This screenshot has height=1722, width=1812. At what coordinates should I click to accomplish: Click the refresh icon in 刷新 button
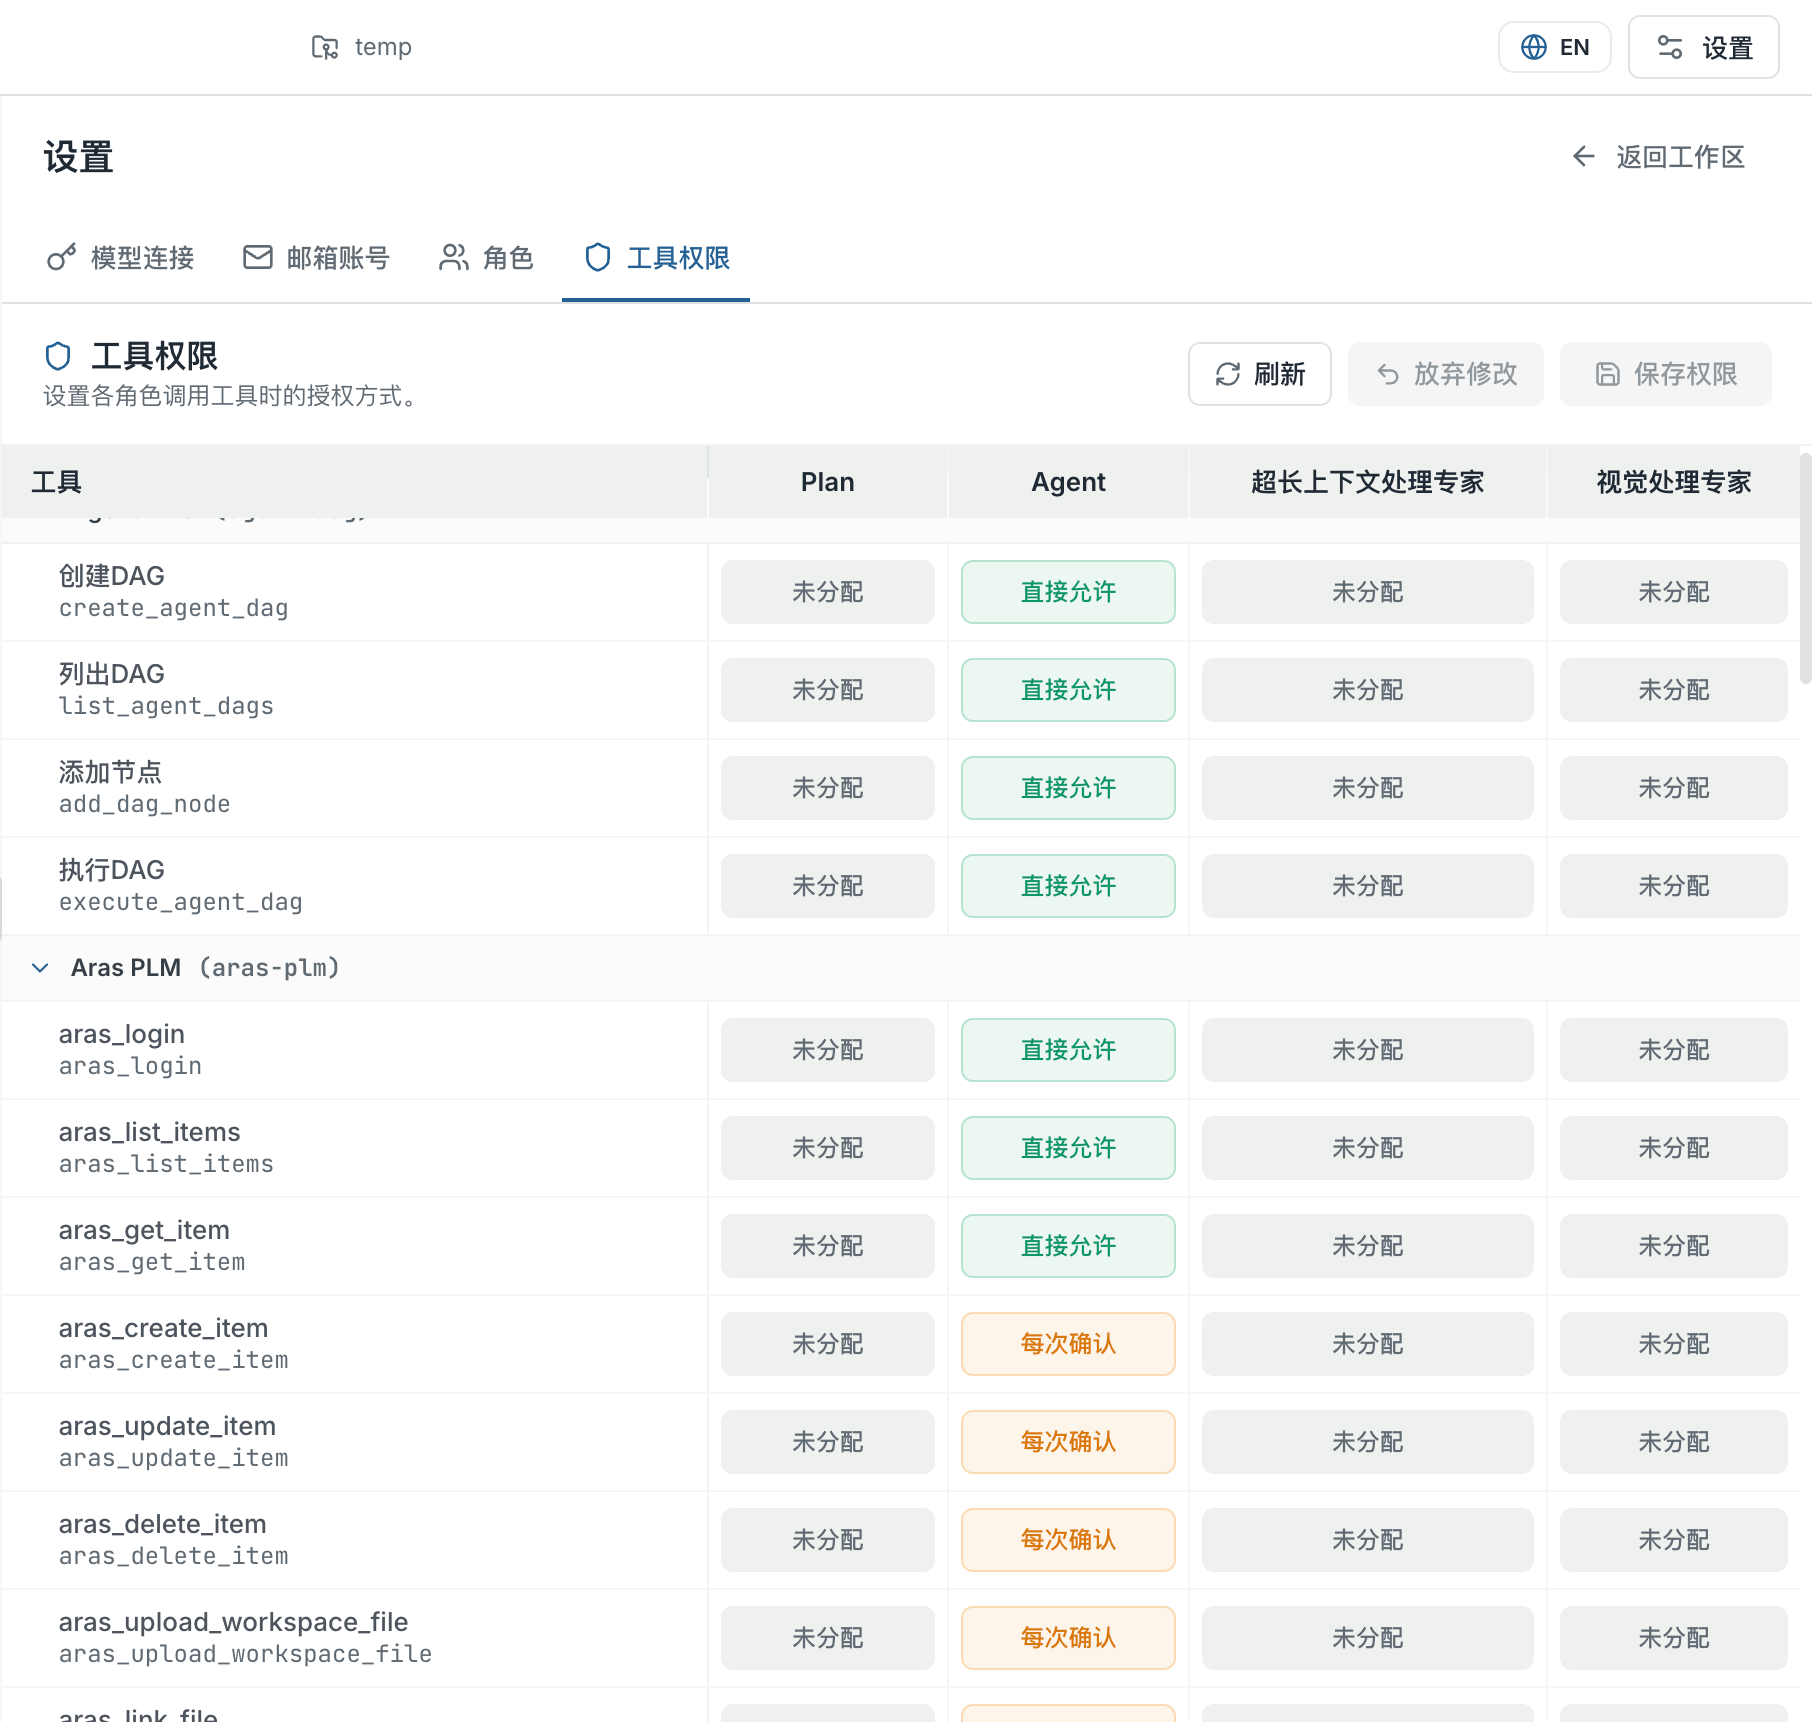pos(1228,374)
